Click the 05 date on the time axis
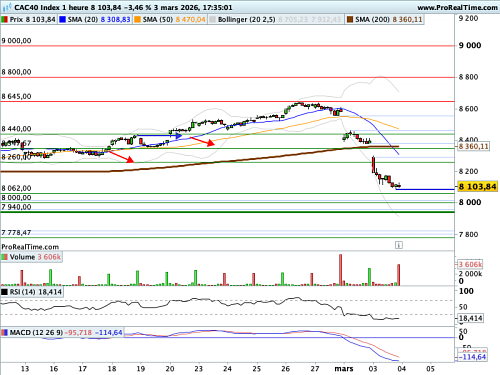 pos(431,369)
